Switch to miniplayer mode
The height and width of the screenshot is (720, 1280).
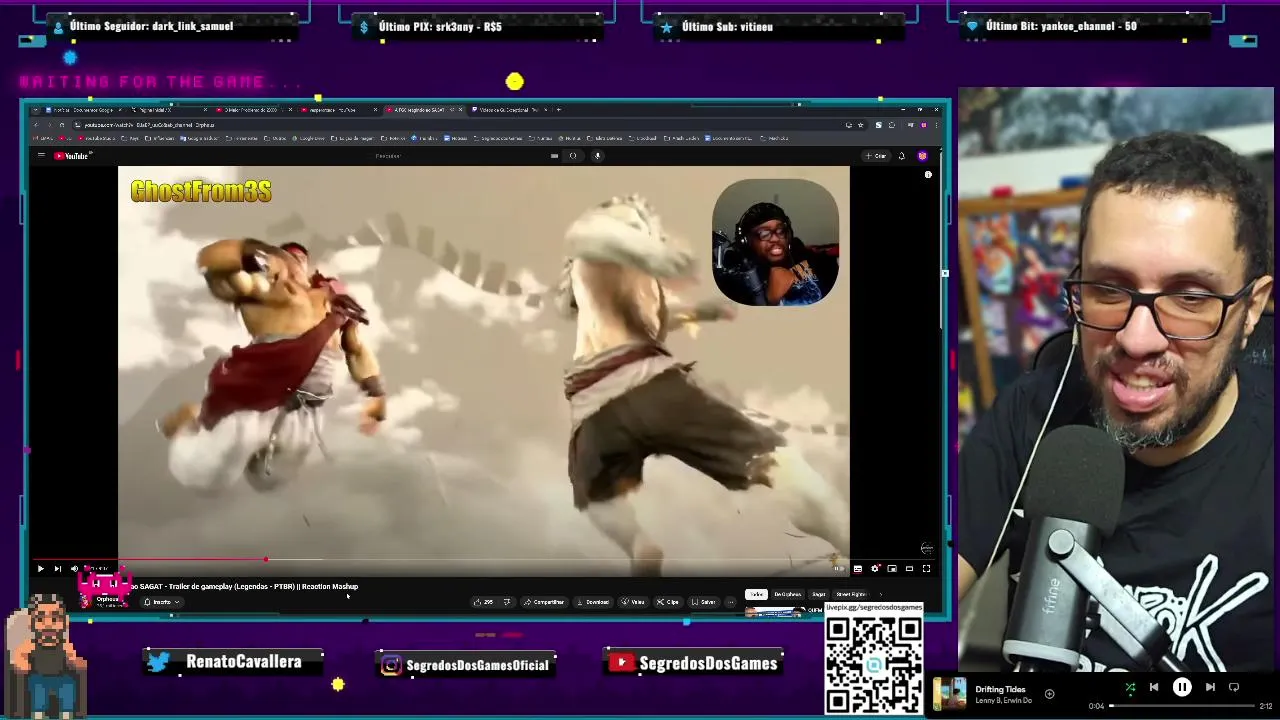pyautogui.click(x=892, y=568)
